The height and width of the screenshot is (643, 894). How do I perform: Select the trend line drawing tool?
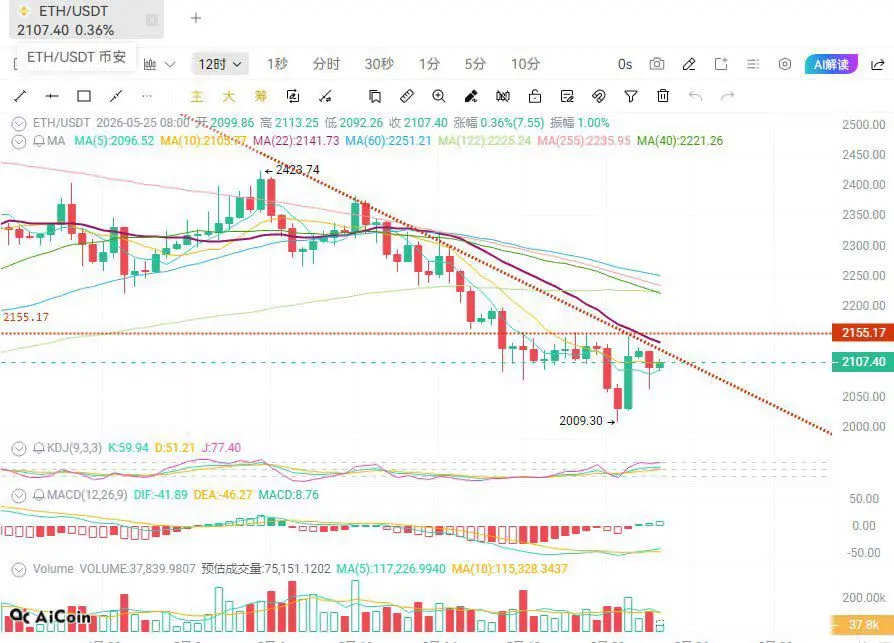[20, 96]
